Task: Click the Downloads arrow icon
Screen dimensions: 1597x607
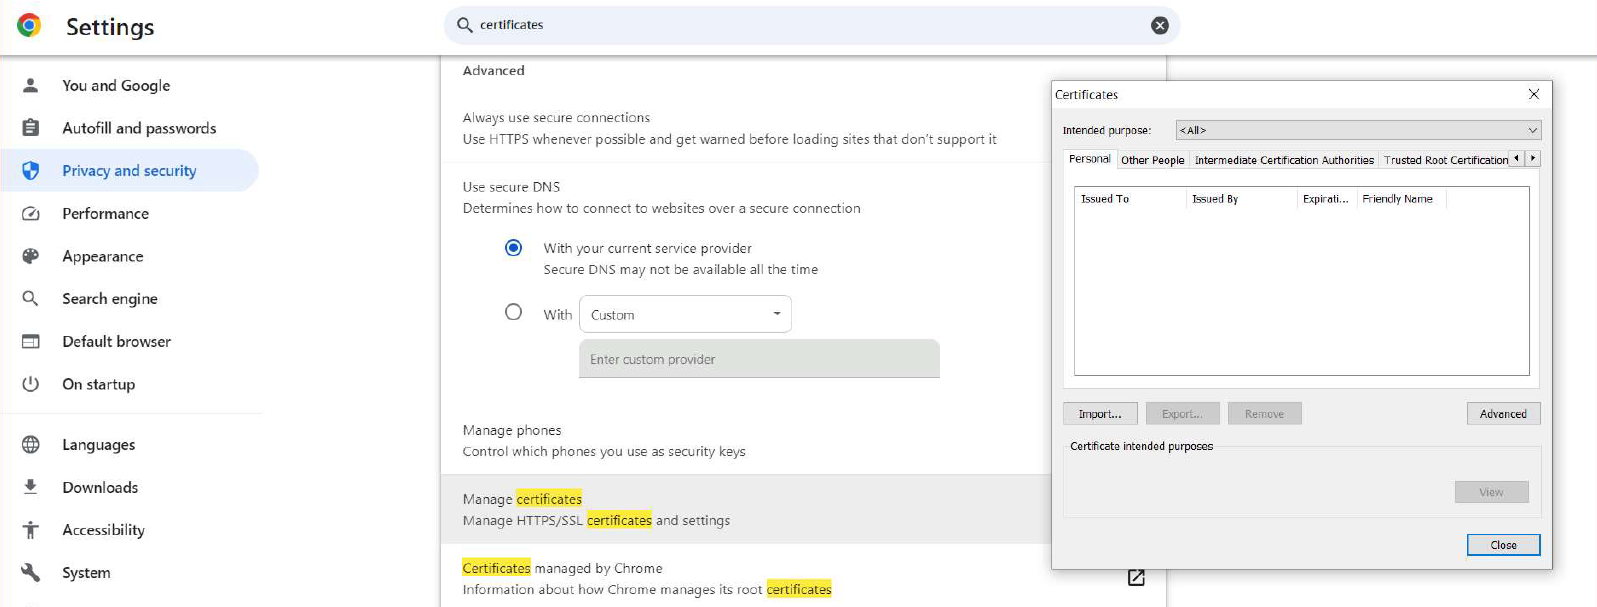Action: (x=31, y=487)
